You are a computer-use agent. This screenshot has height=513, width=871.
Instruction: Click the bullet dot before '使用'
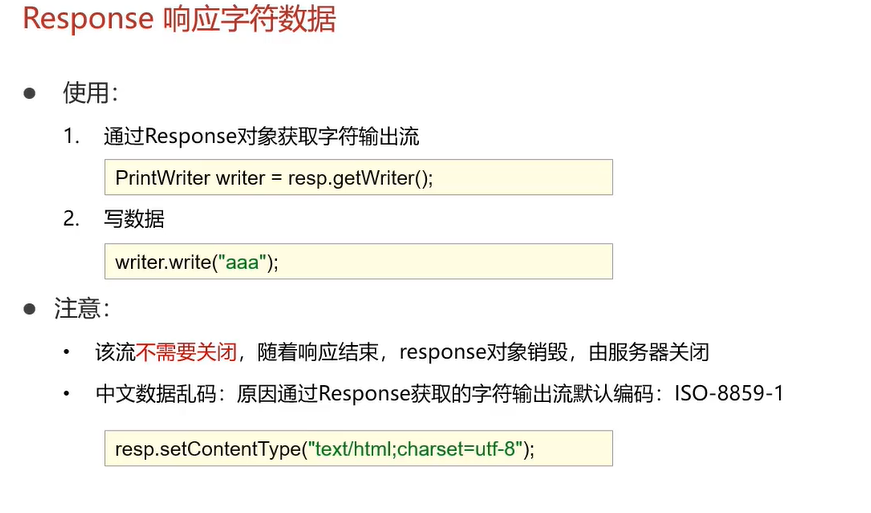(29, 93)
